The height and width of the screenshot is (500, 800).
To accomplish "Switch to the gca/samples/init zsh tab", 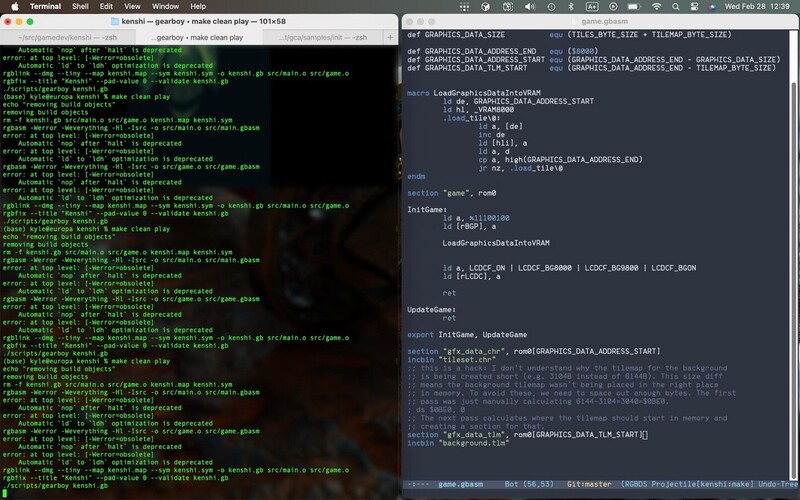I will (323, 37).
